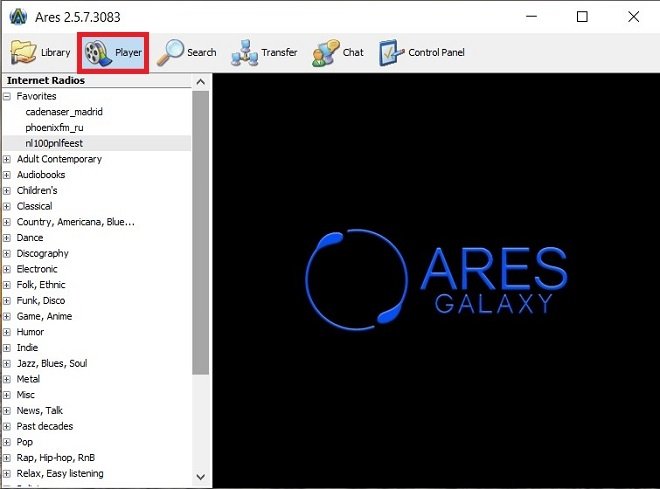Switch to the Library tab label
This screenshot has width=660, height=489.
click(56, 53)
